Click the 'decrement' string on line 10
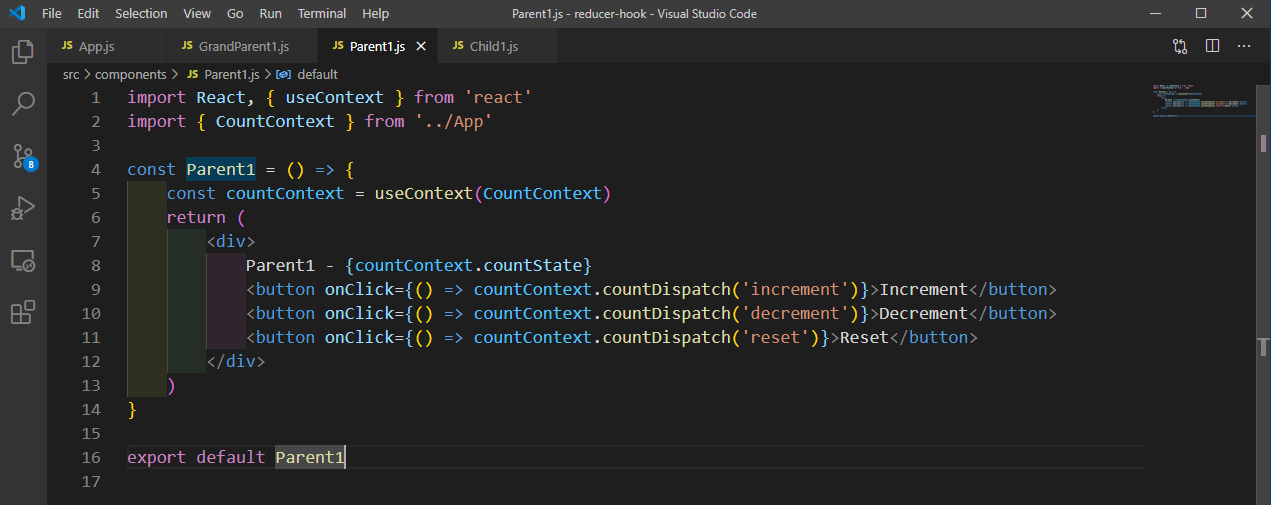 point(795,313)
